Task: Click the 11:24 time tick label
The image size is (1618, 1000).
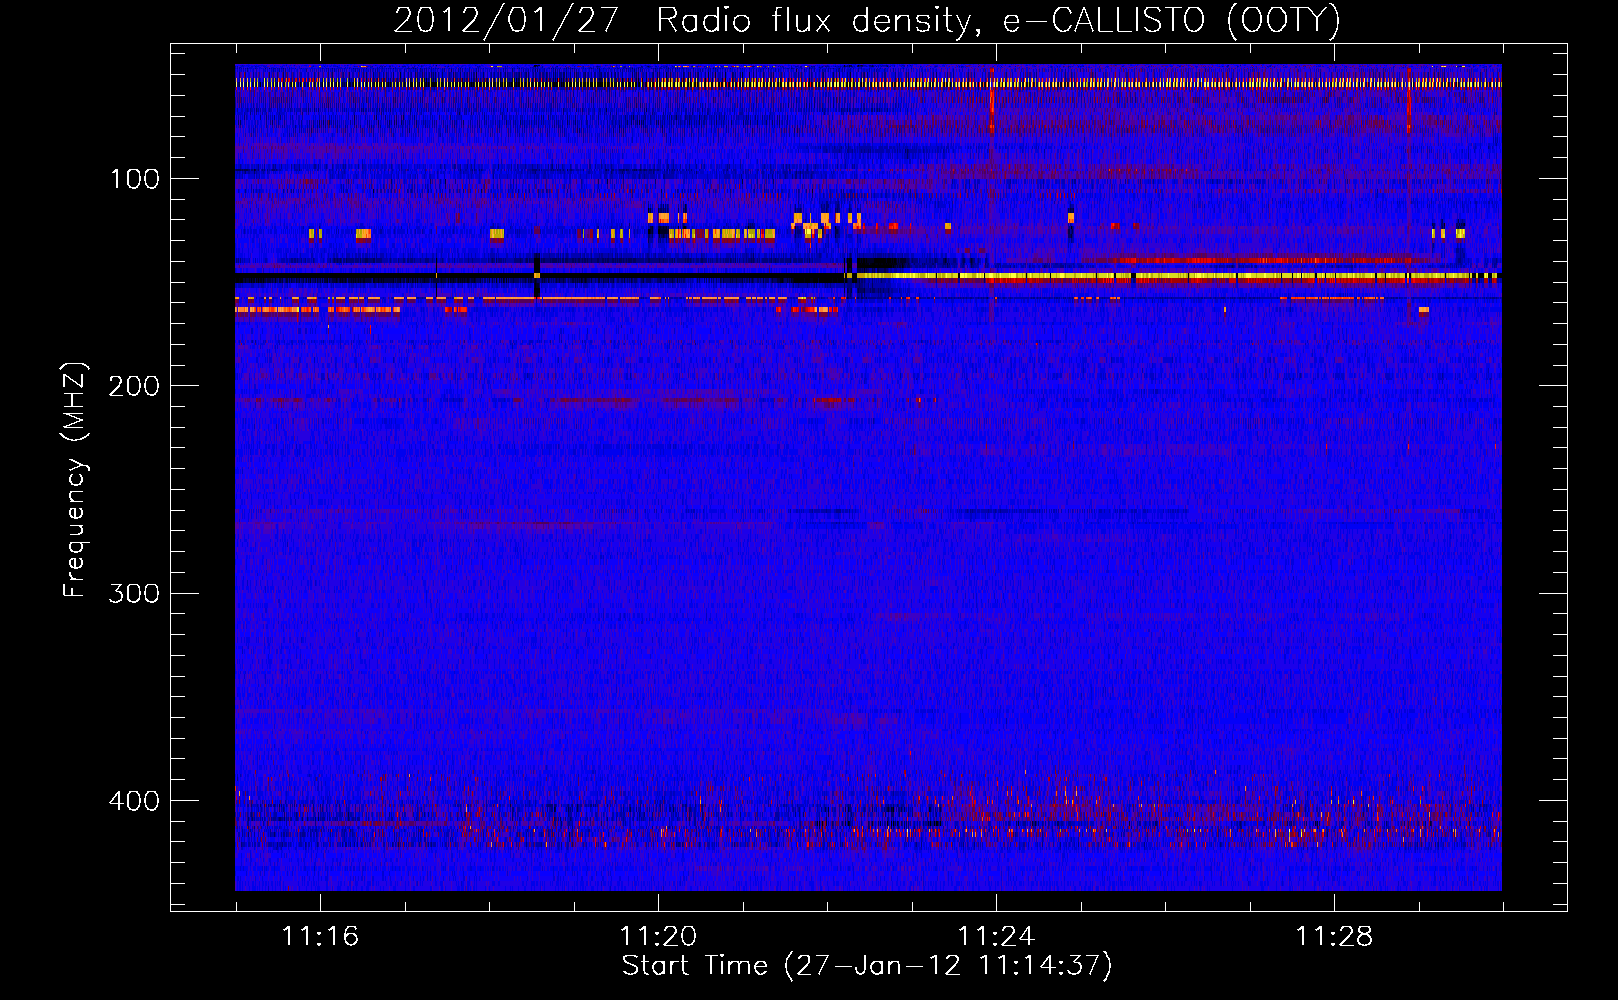Action: pos(996,936)
